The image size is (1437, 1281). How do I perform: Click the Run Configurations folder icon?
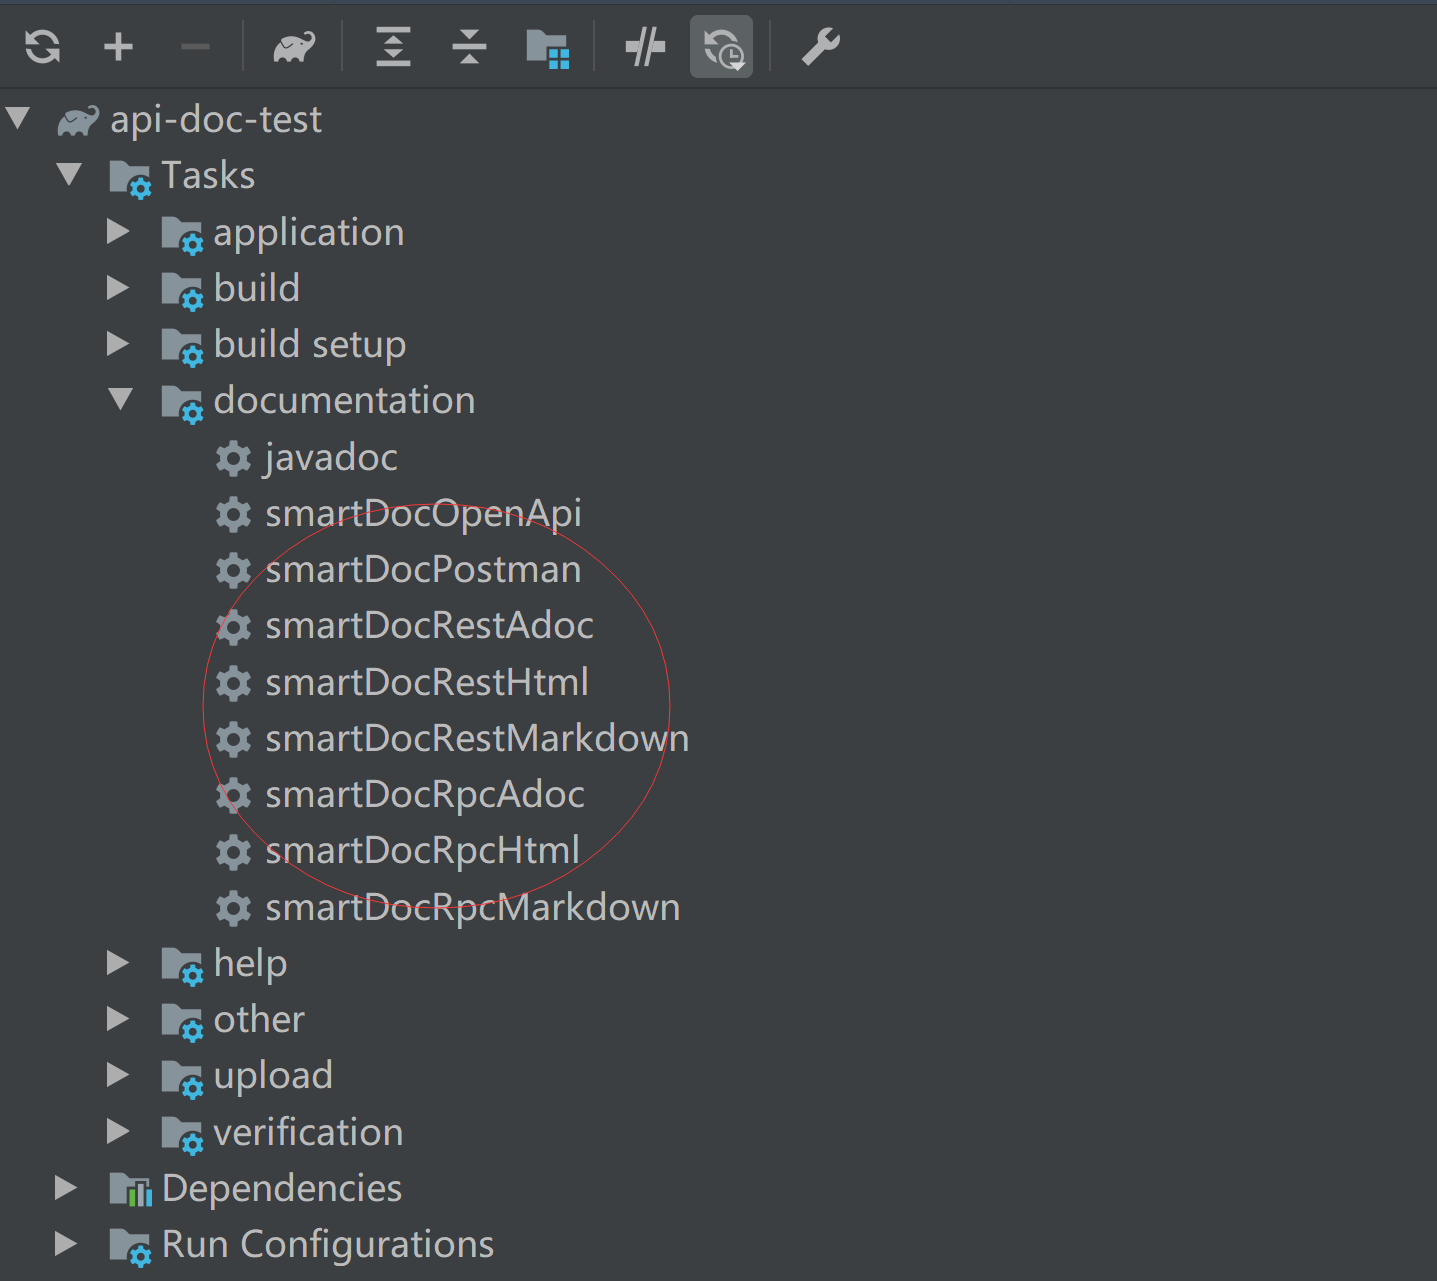tap(130, 1248)
